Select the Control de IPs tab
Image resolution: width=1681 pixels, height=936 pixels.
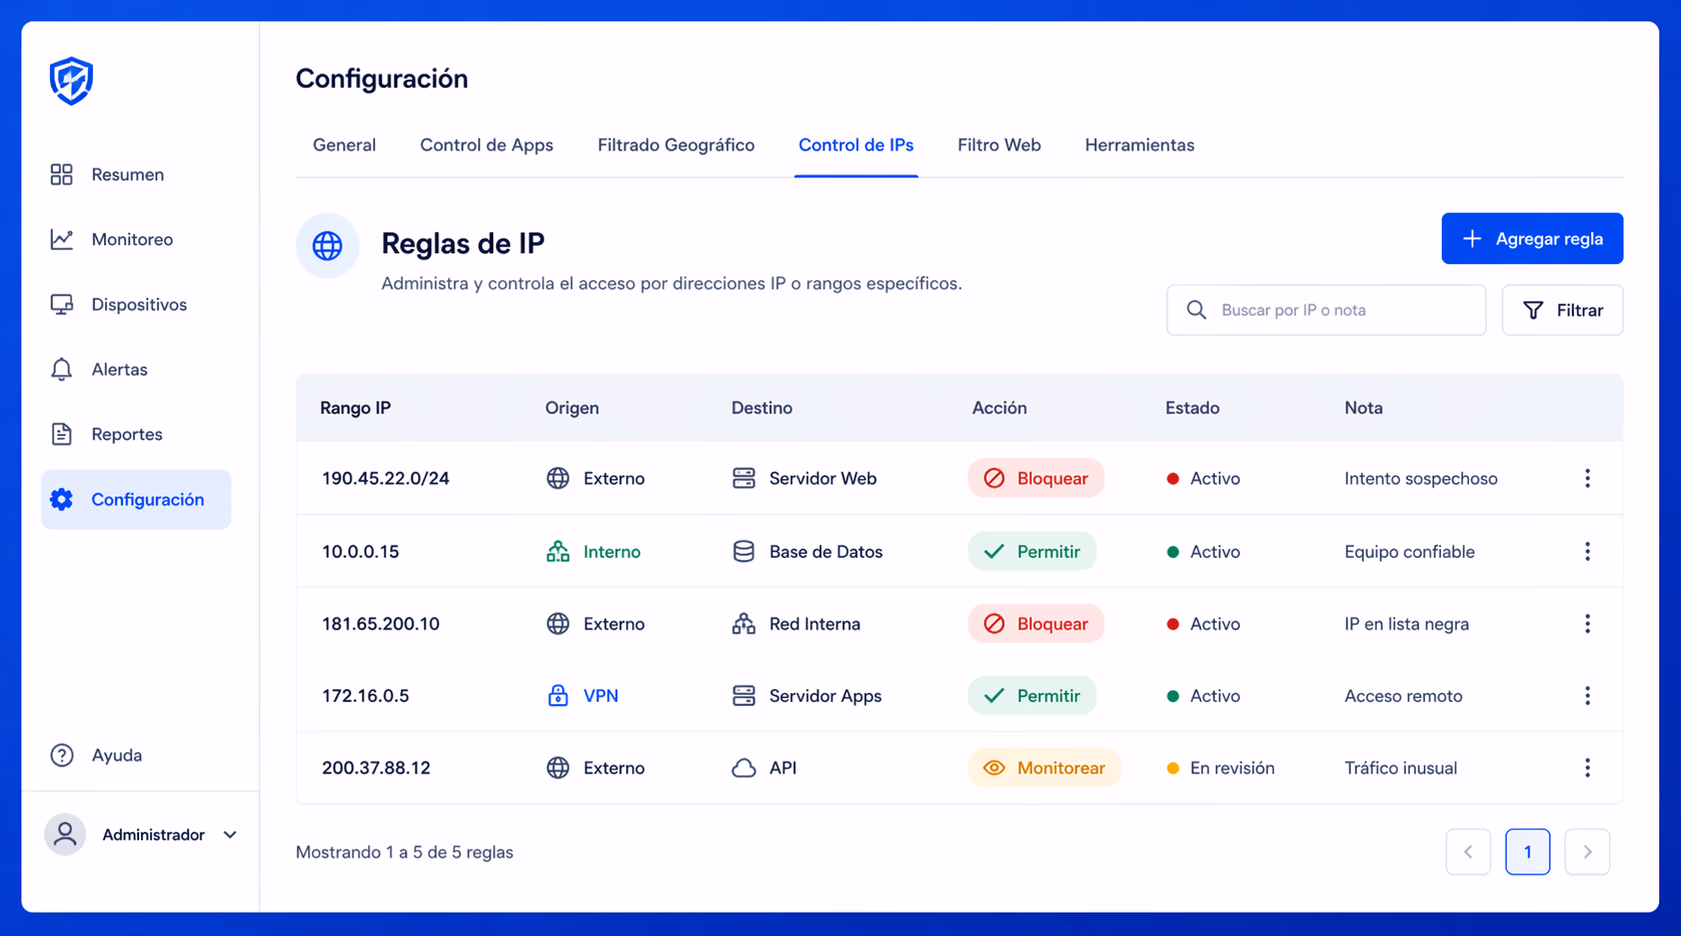[x=856, y=145]
